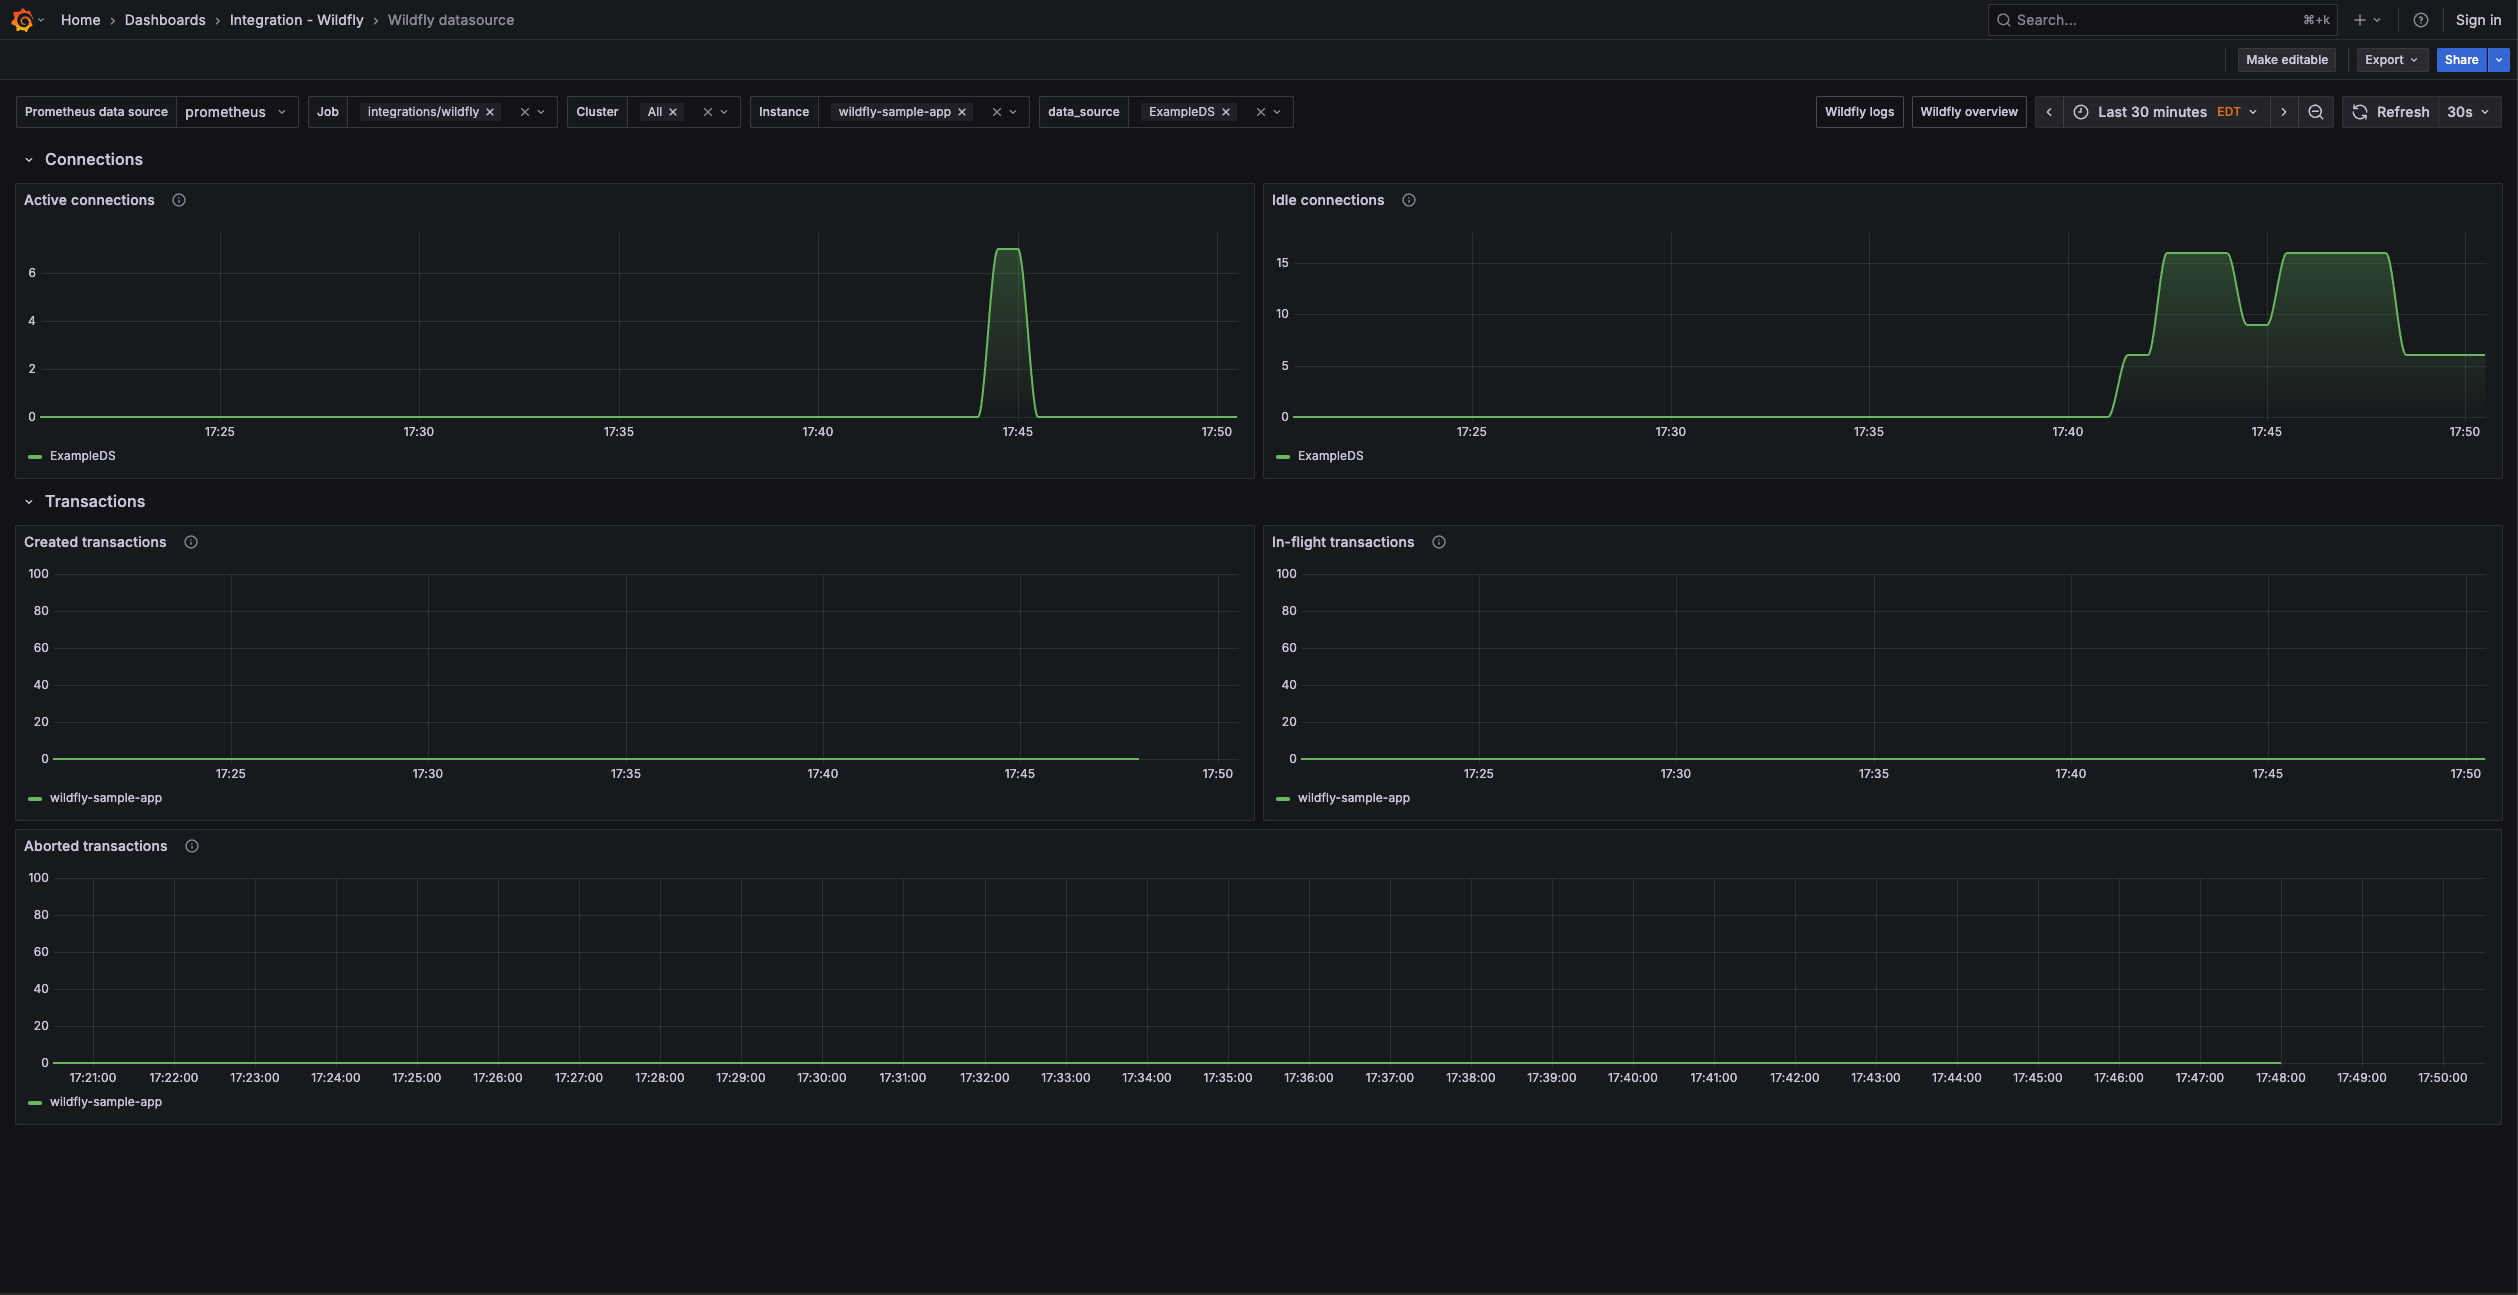Shift time range forward with the right arrow
Screen dimensions: 2518x1295
point(2285,111)
